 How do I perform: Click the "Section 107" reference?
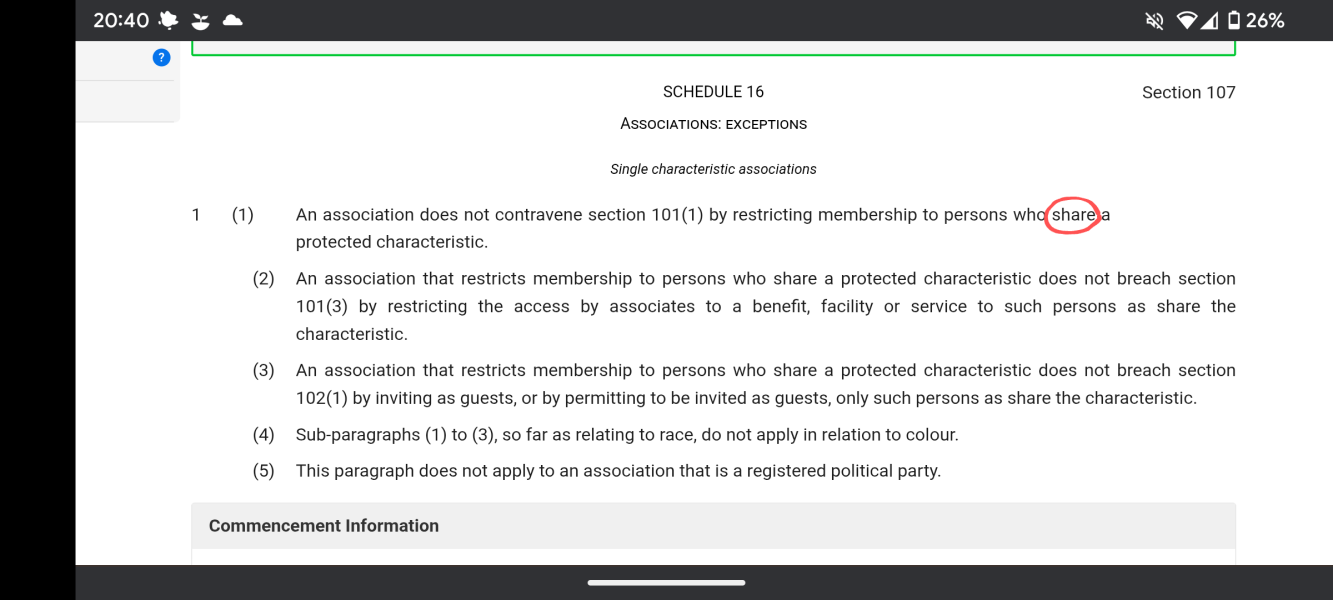point(1188,93)
